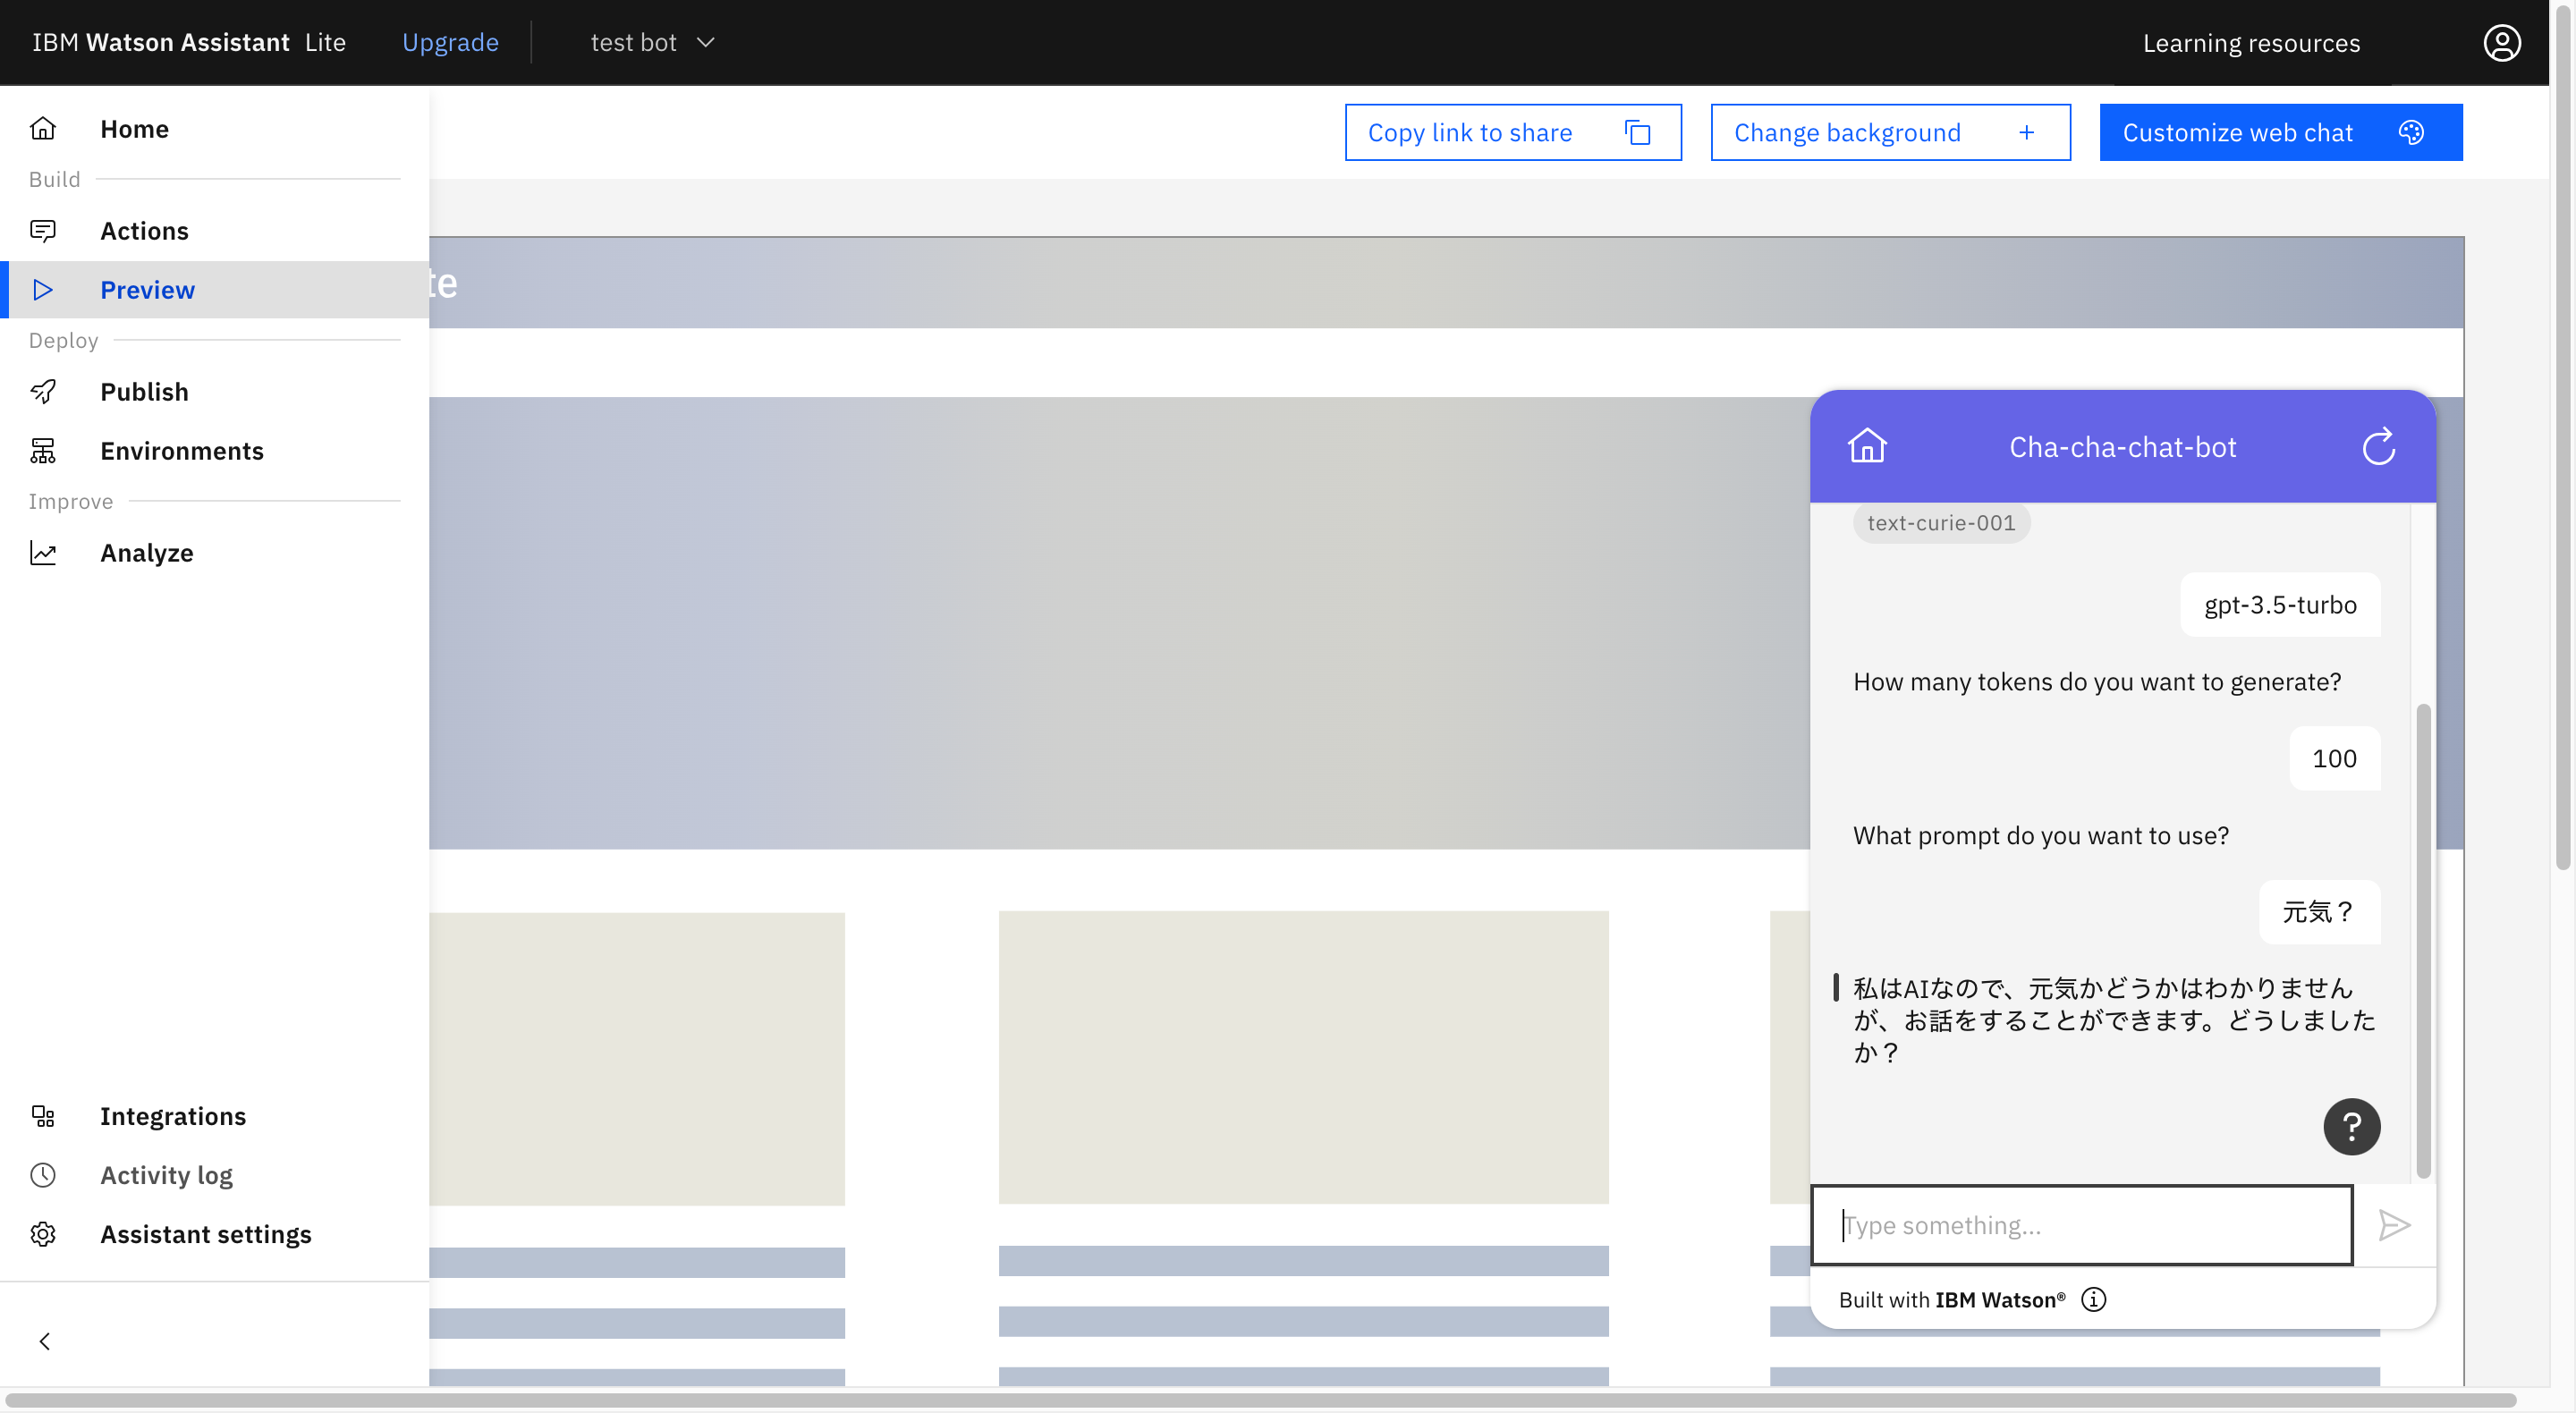Click the chat home icon in Cha-cha-chat-bot header
Viewport: 2576px width, 1413px height.
point(1866,446)
